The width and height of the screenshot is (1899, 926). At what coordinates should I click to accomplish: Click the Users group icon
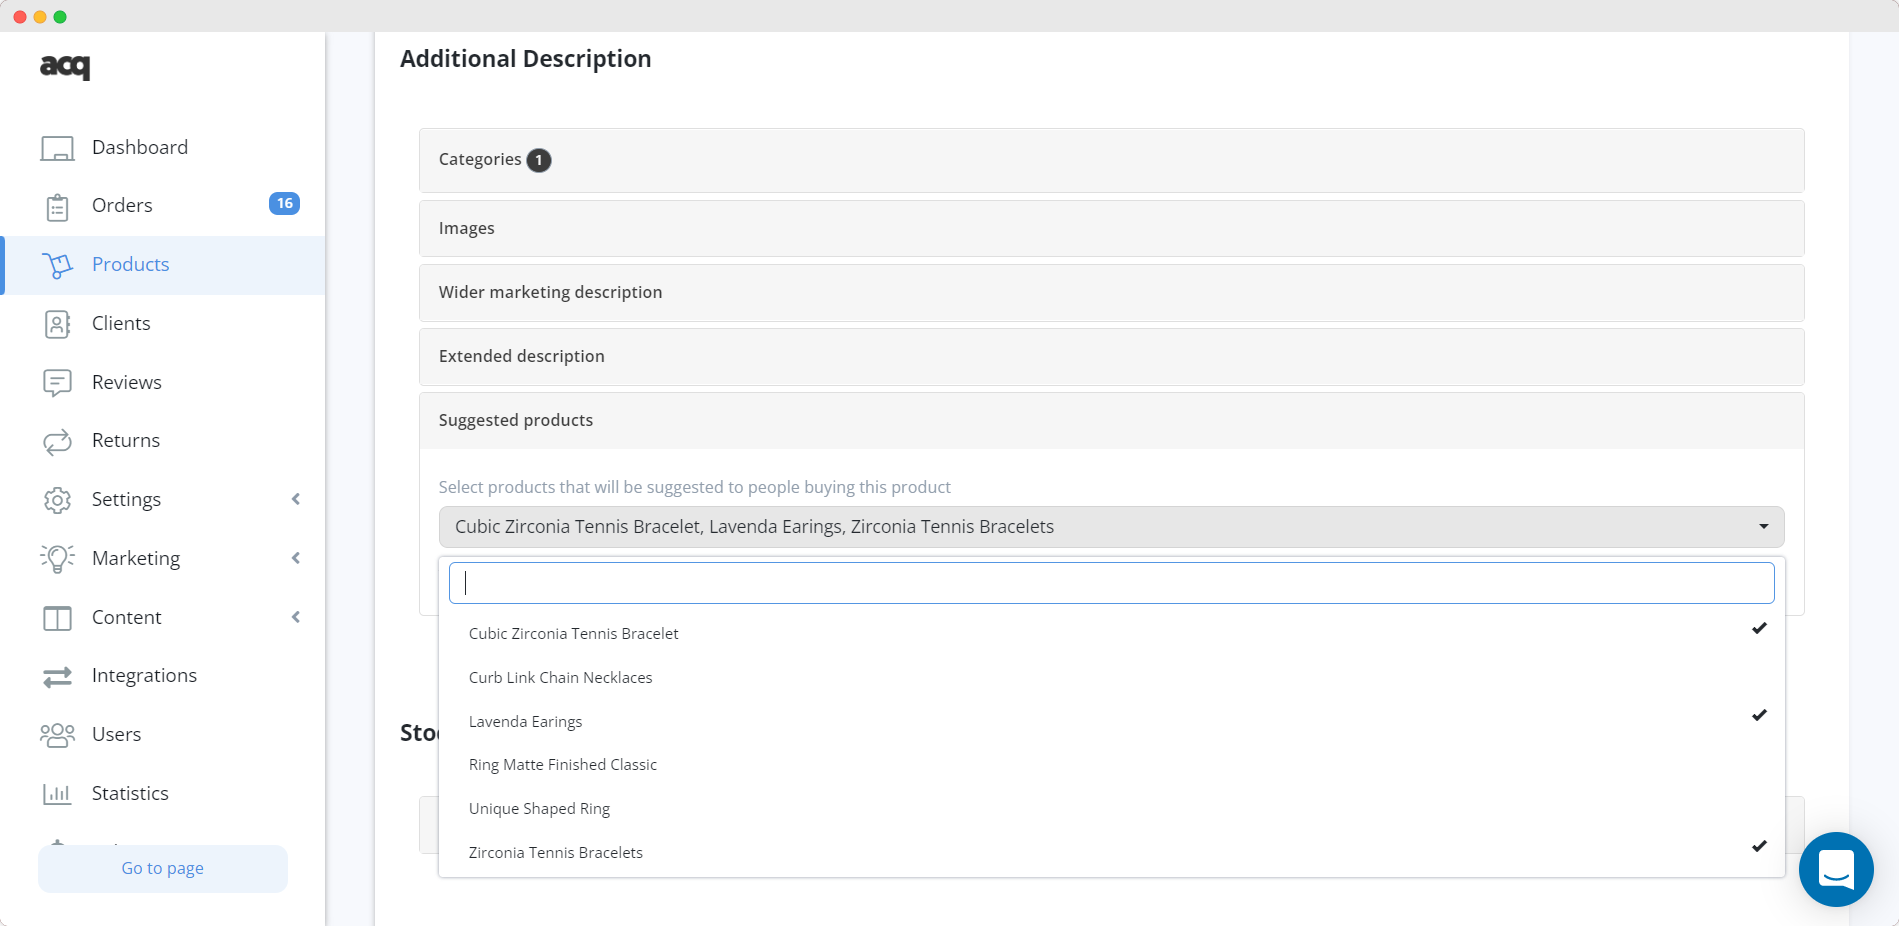[x=57, y=735]
